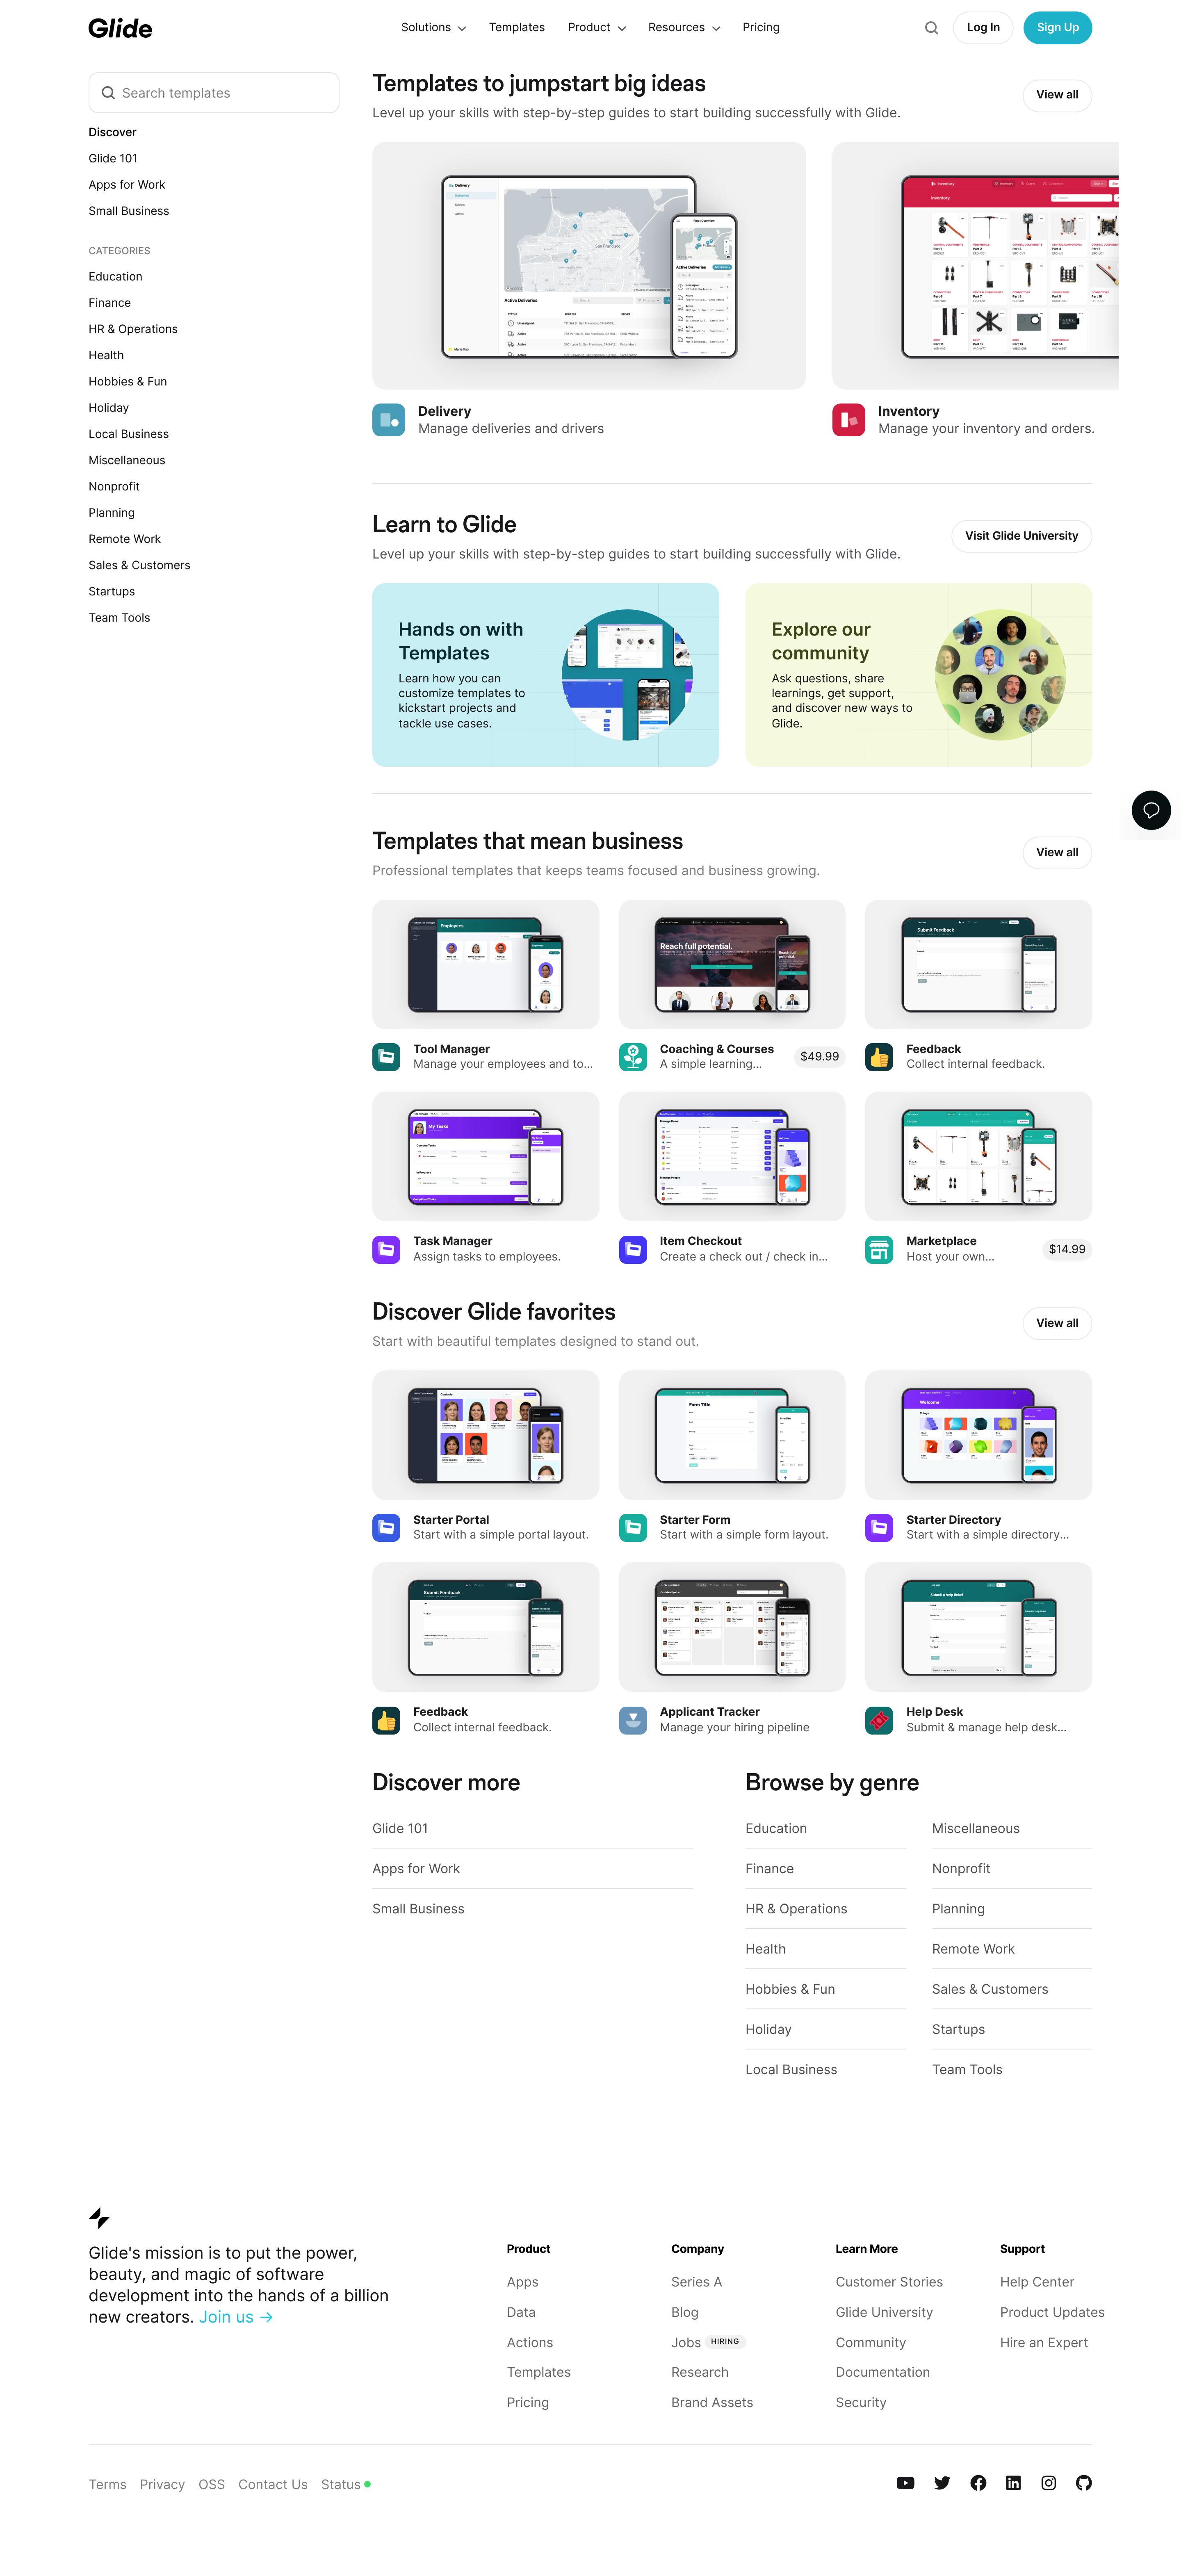The image size is (1181, 2576).
Task: Click the Starter Directory app icon
Action: (879, 1527)
